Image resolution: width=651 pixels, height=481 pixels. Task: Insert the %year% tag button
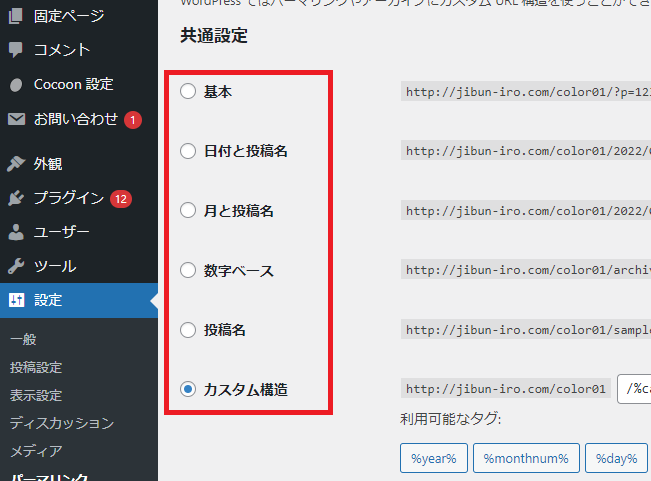pyautogui.click(x=434, y=458)
